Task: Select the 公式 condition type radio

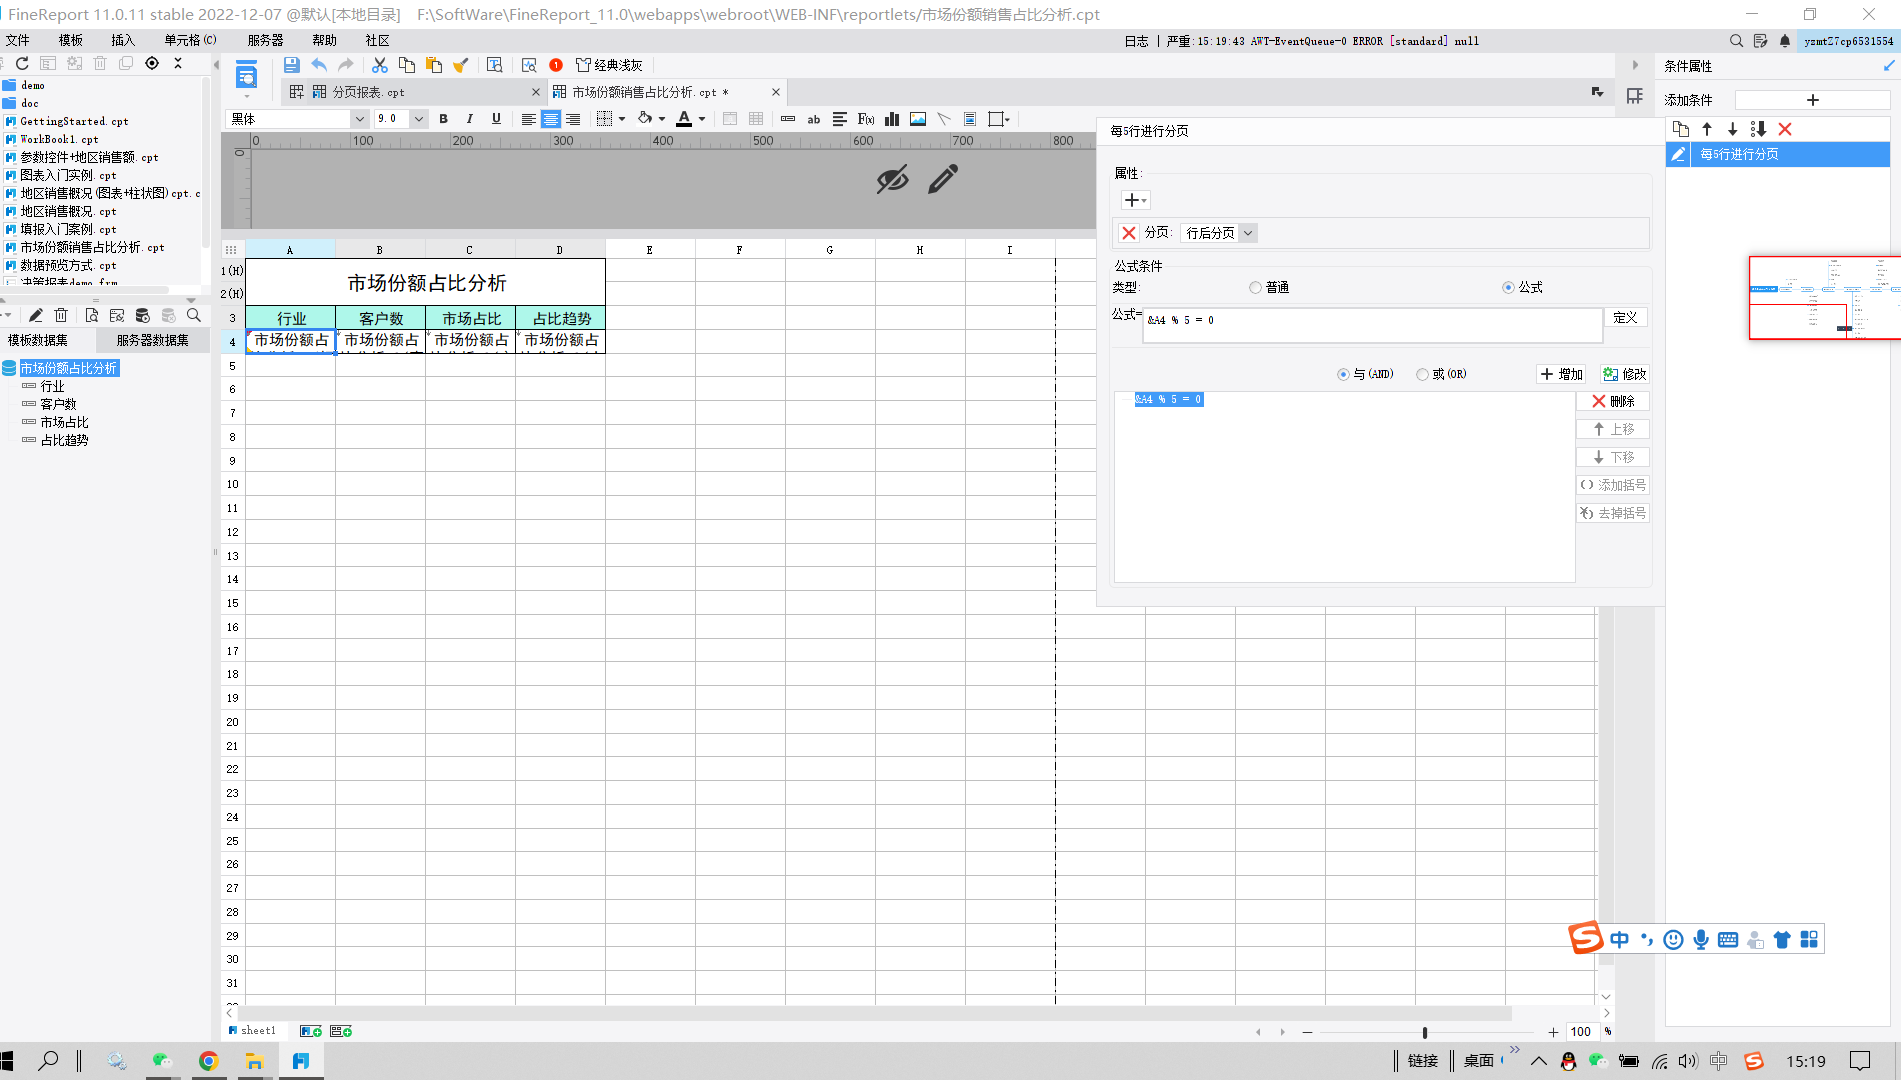Action: click(x=1509, y=288)
